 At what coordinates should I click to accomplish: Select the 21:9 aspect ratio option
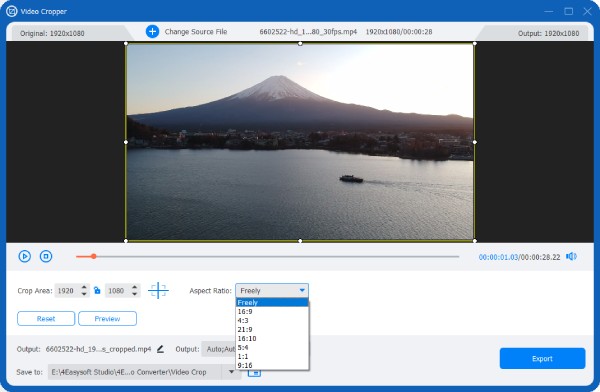[x=272, y=329]
